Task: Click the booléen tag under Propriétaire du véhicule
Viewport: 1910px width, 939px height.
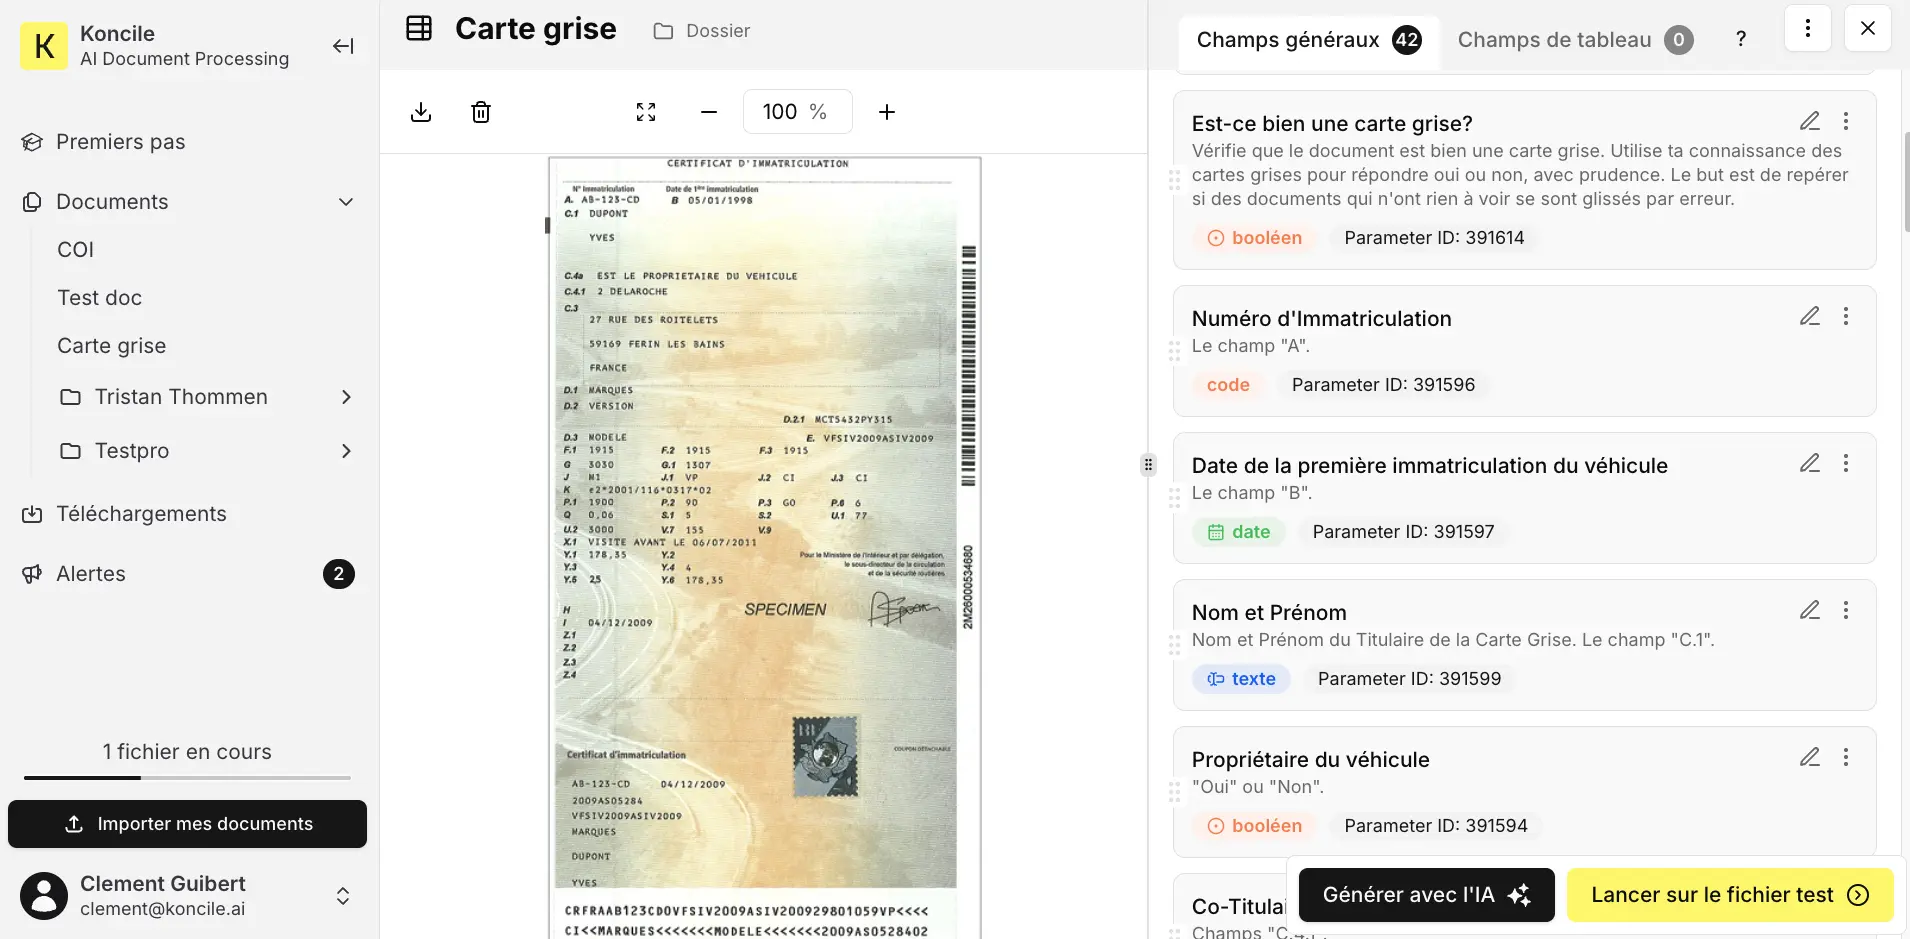Action: click(1255, 826)
